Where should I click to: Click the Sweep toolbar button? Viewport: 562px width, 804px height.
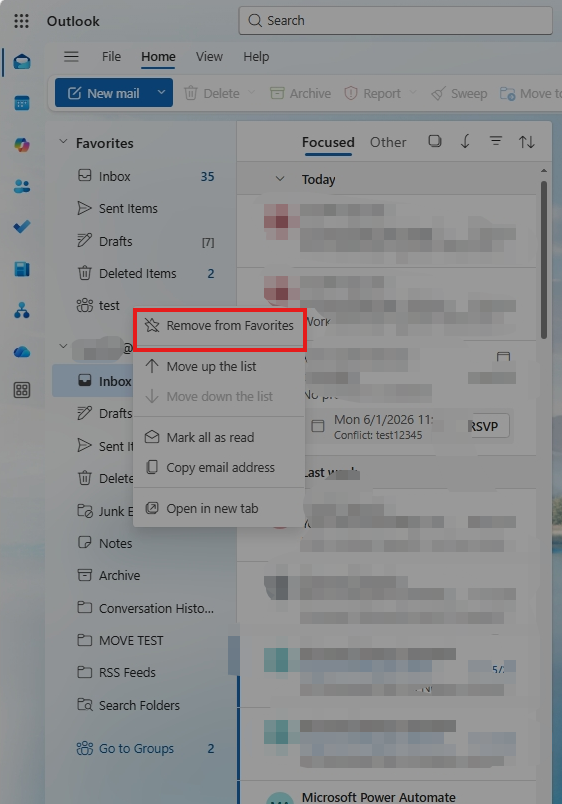coord(459,93)
